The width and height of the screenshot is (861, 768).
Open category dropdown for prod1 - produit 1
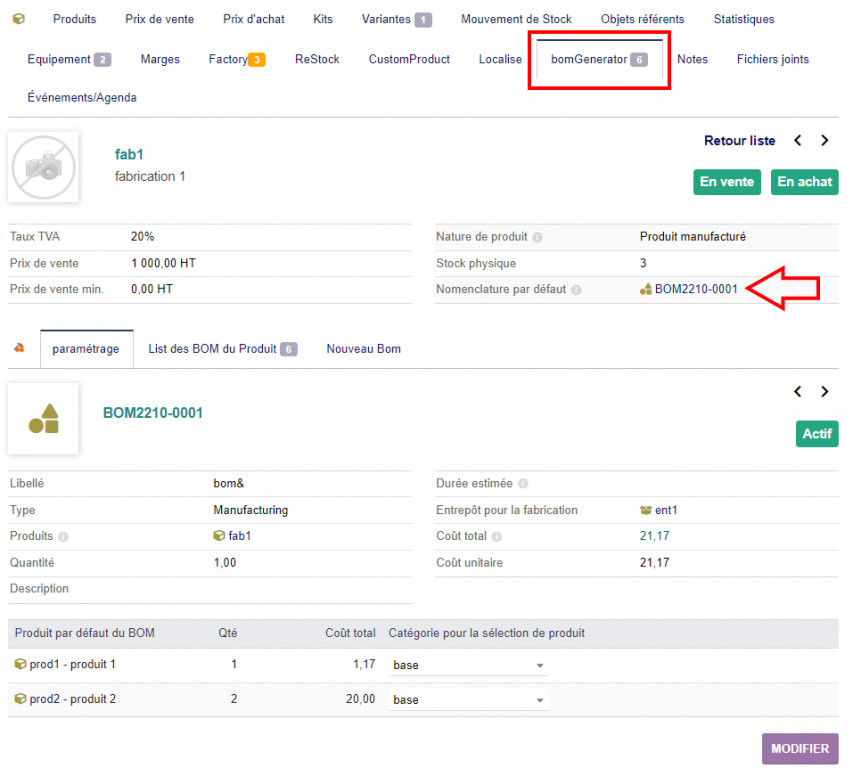[x=468, y=665]
